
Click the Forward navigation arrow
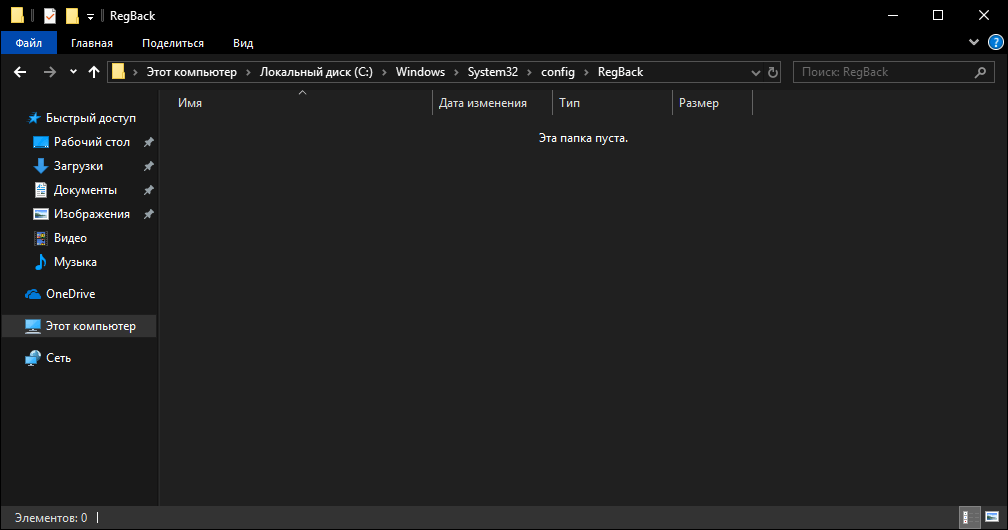point(50,72)
